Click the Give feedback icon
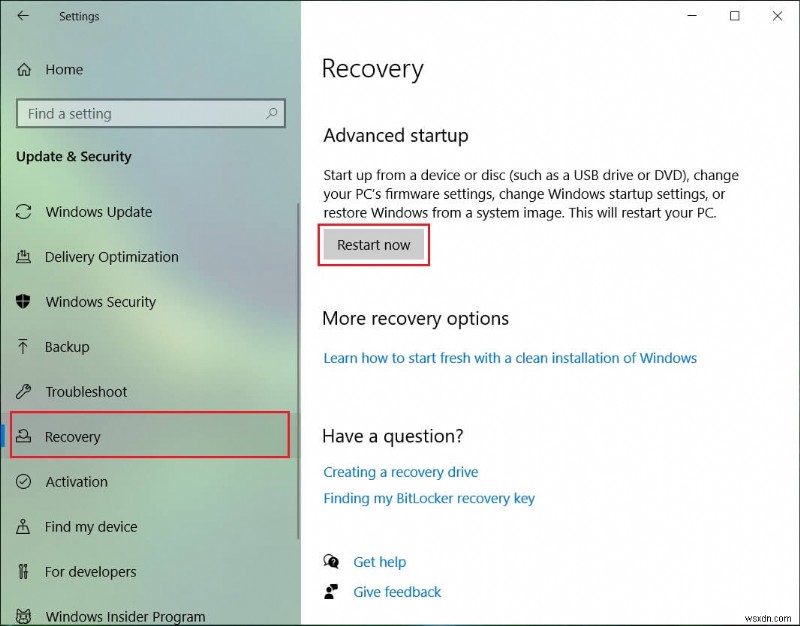This screenshot has height=626, width=800. click(332, 592)
